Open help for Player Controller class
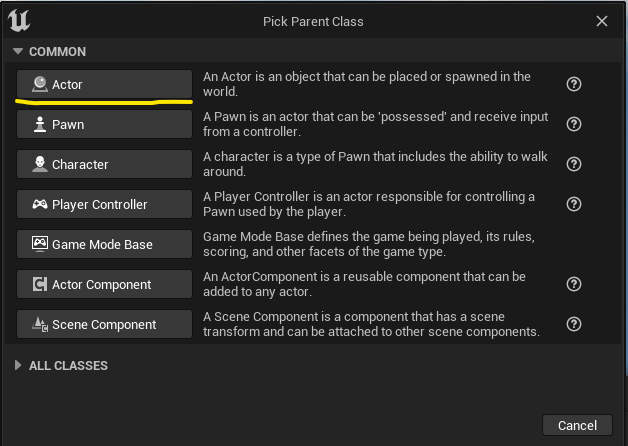Viewport: 628px width, 446px height. [574, 204]
